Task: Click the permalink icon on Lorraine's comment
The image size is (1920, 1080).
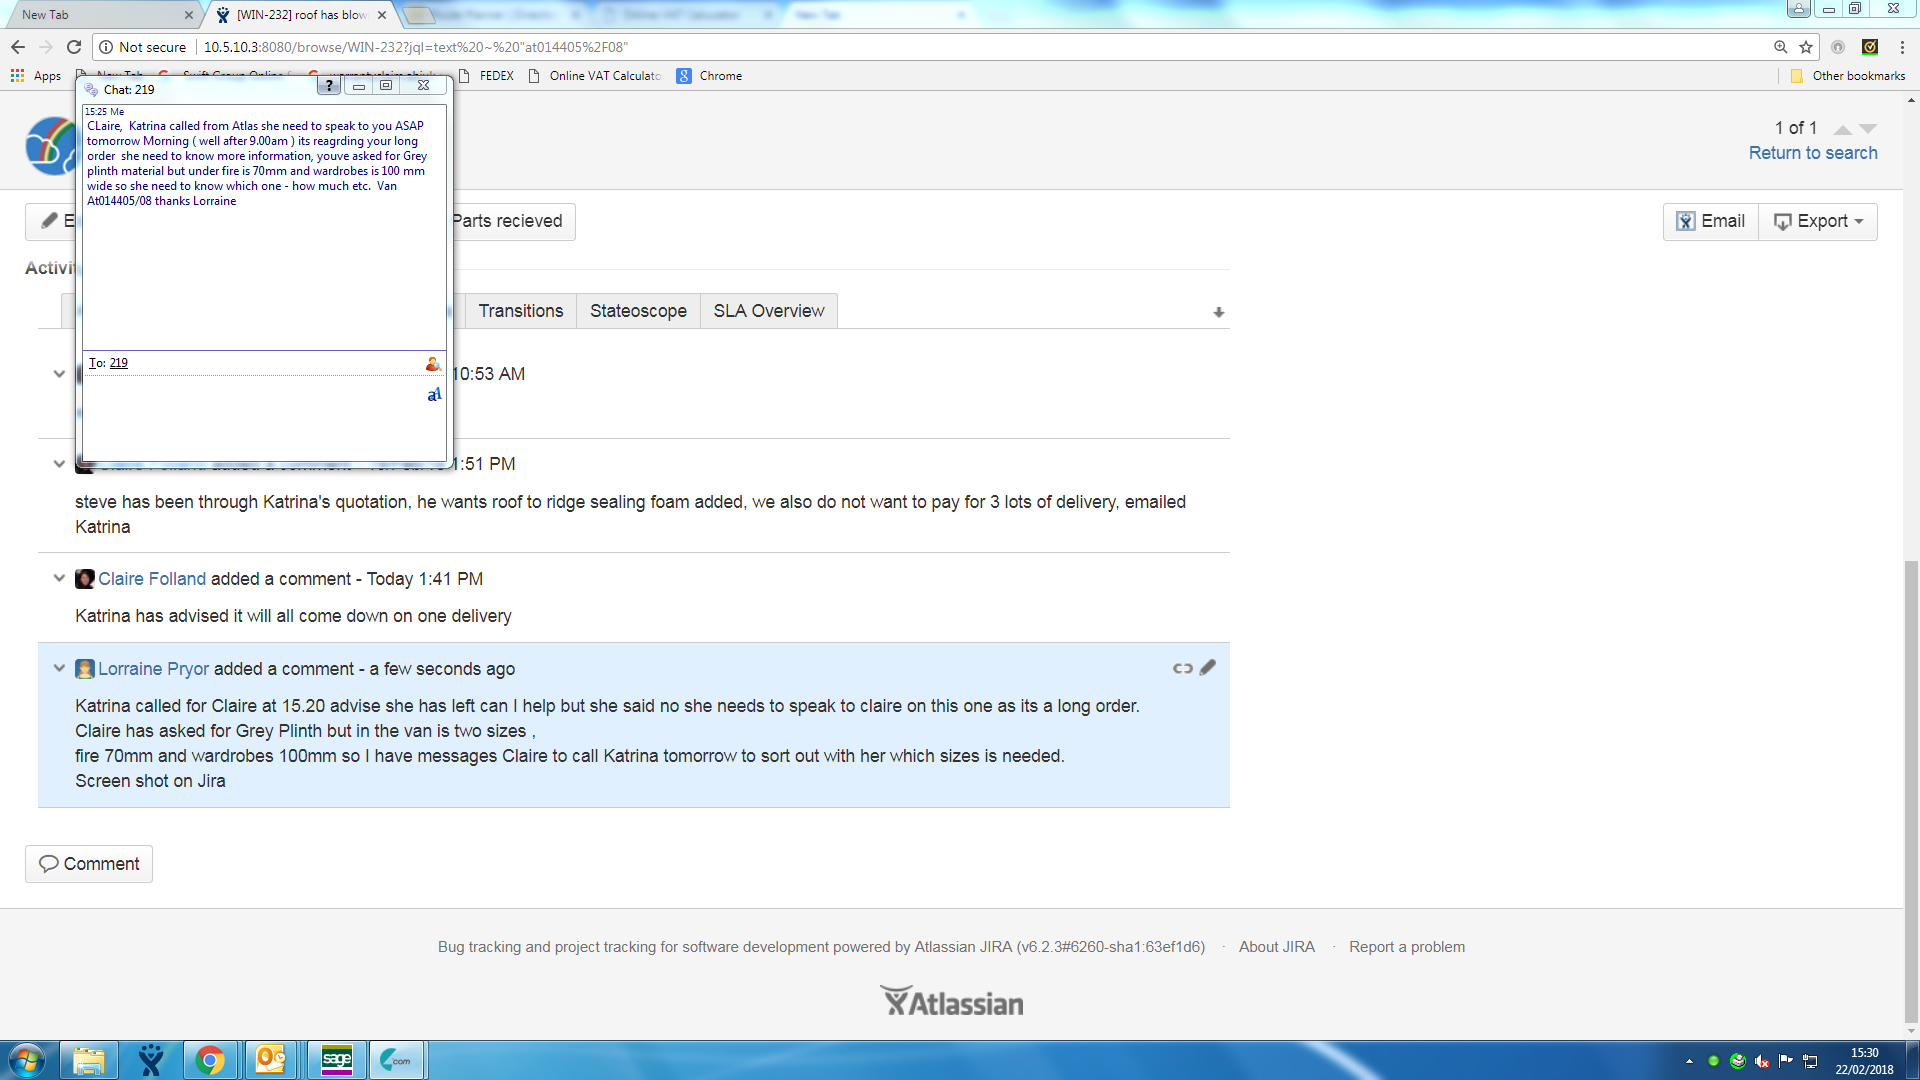Action: click(x=1182, y=668)
